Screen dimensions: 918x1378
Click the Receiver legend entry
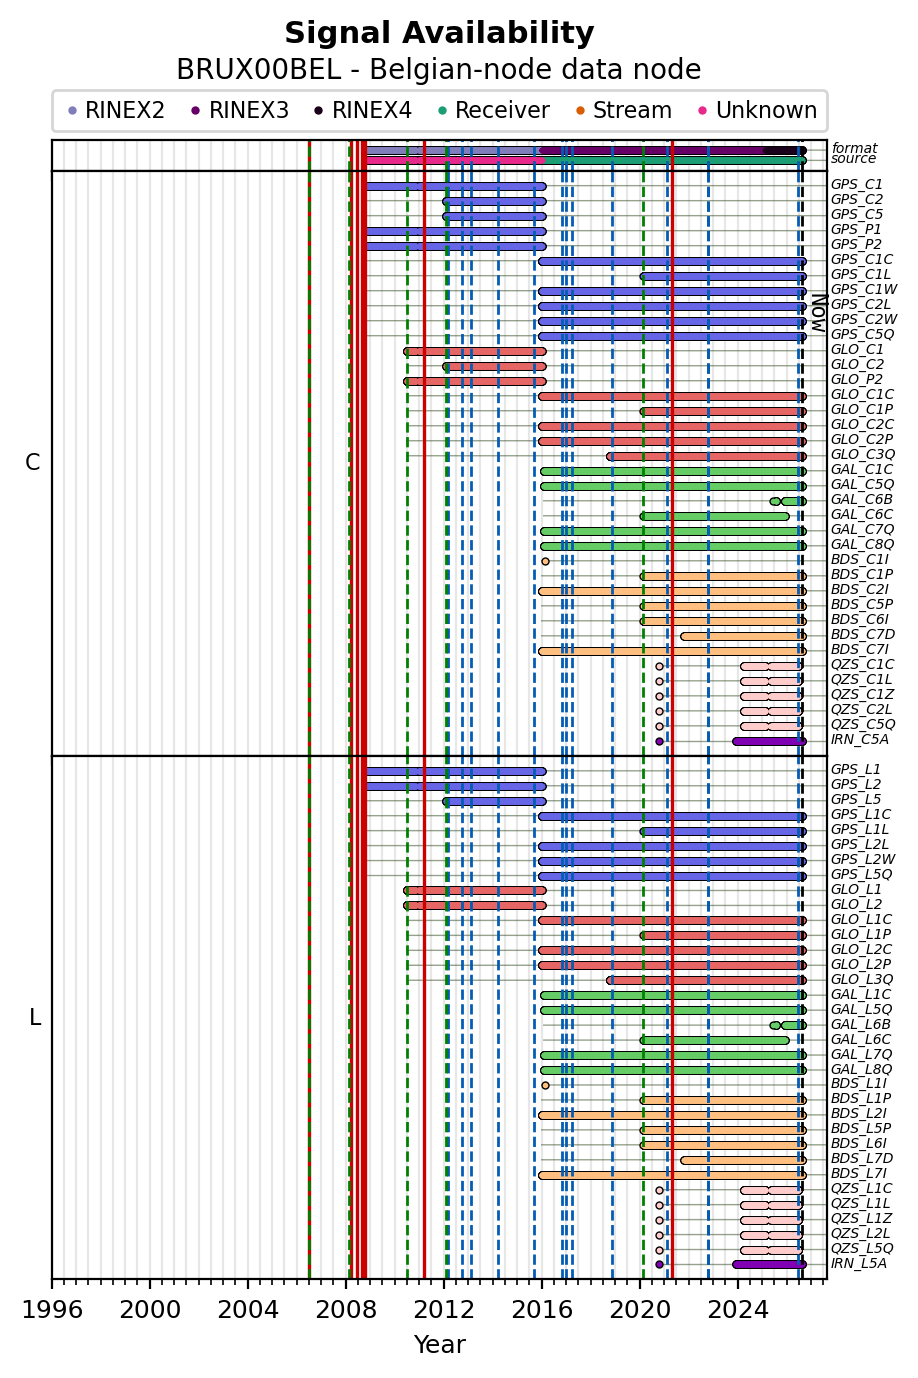click(493, 111)
